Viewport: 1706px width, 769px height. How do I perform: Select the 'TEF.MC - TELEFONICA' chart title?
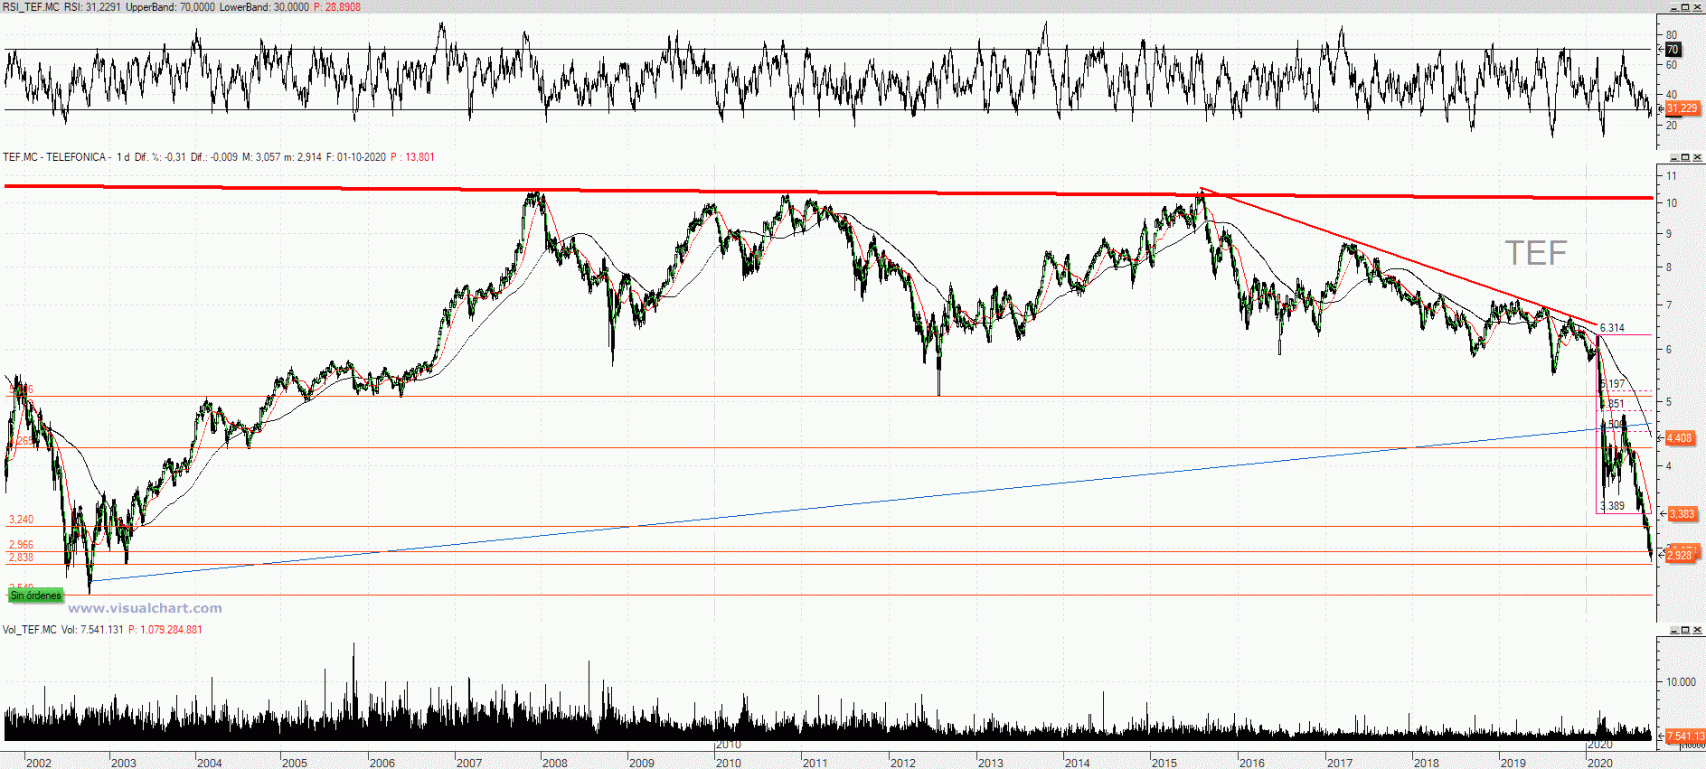click(x=55, y=157)
